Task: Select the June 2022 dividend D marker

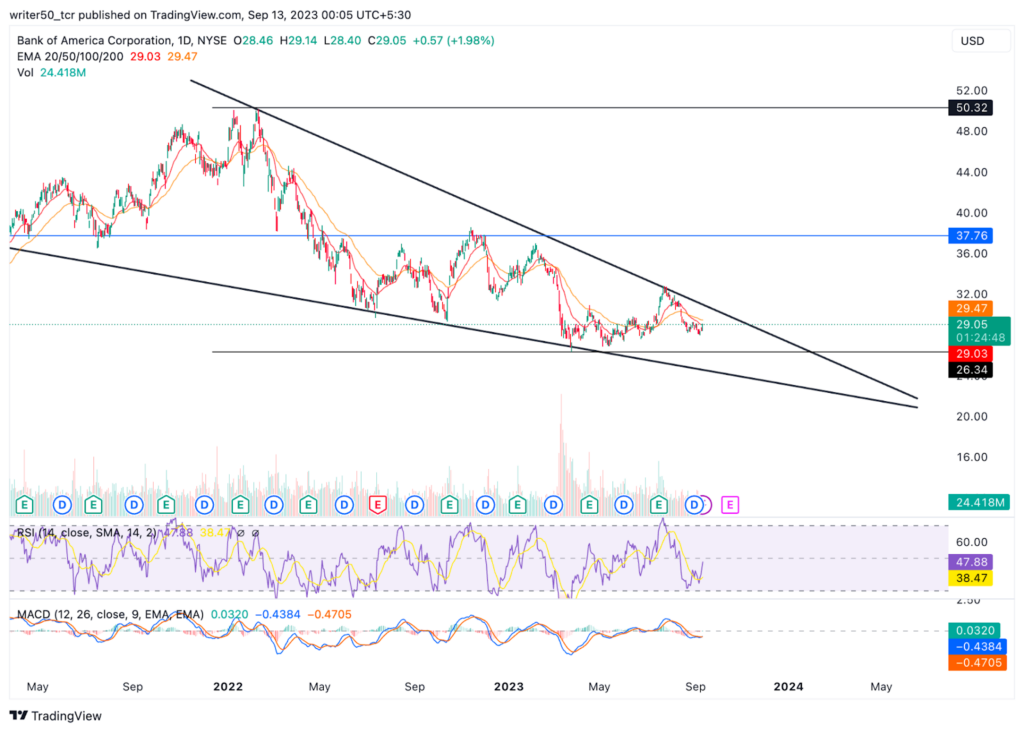Action: pyautogui.click(x=344, y=505)
